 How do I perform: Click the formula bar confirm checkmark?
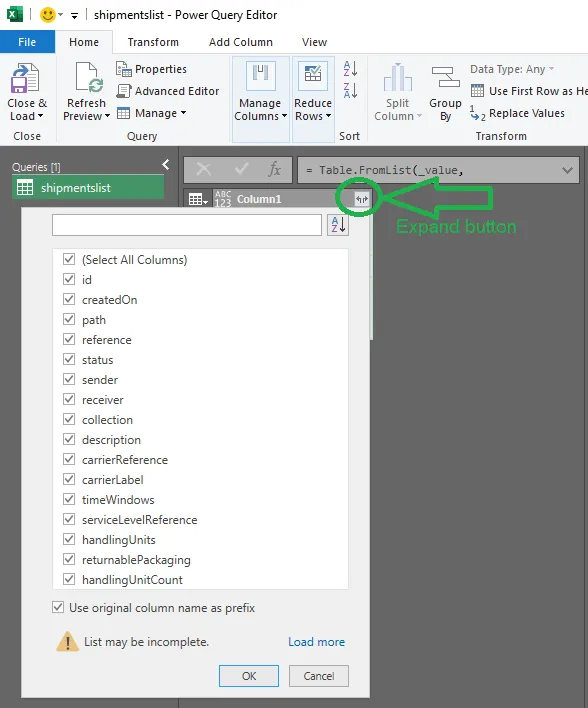click(x=241, y=170)
